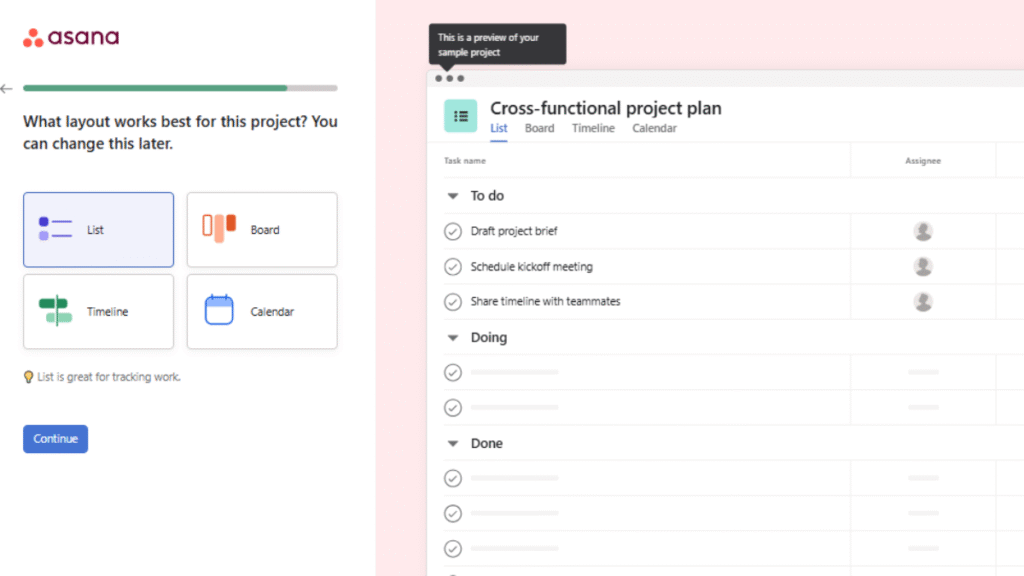Click the project list icon beside the title
This screenshot has height=576, width=1024.
(460, 115)
